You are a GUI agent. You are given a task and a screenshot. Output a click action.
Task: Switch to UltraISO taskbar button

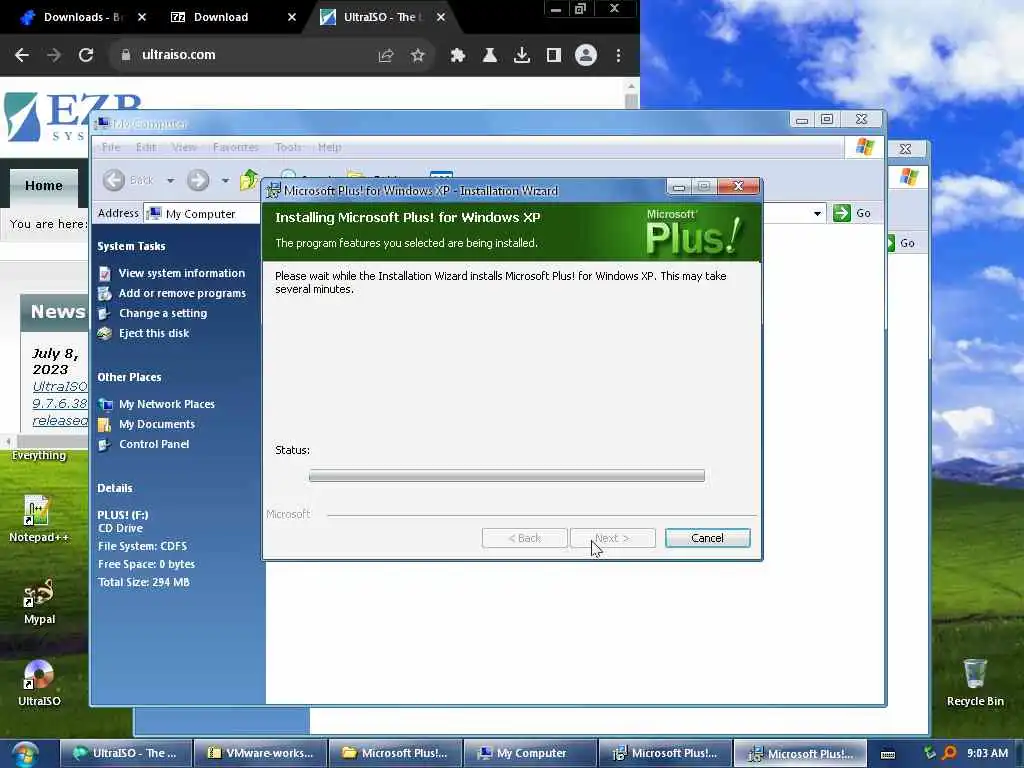click(x=127, y=754)
